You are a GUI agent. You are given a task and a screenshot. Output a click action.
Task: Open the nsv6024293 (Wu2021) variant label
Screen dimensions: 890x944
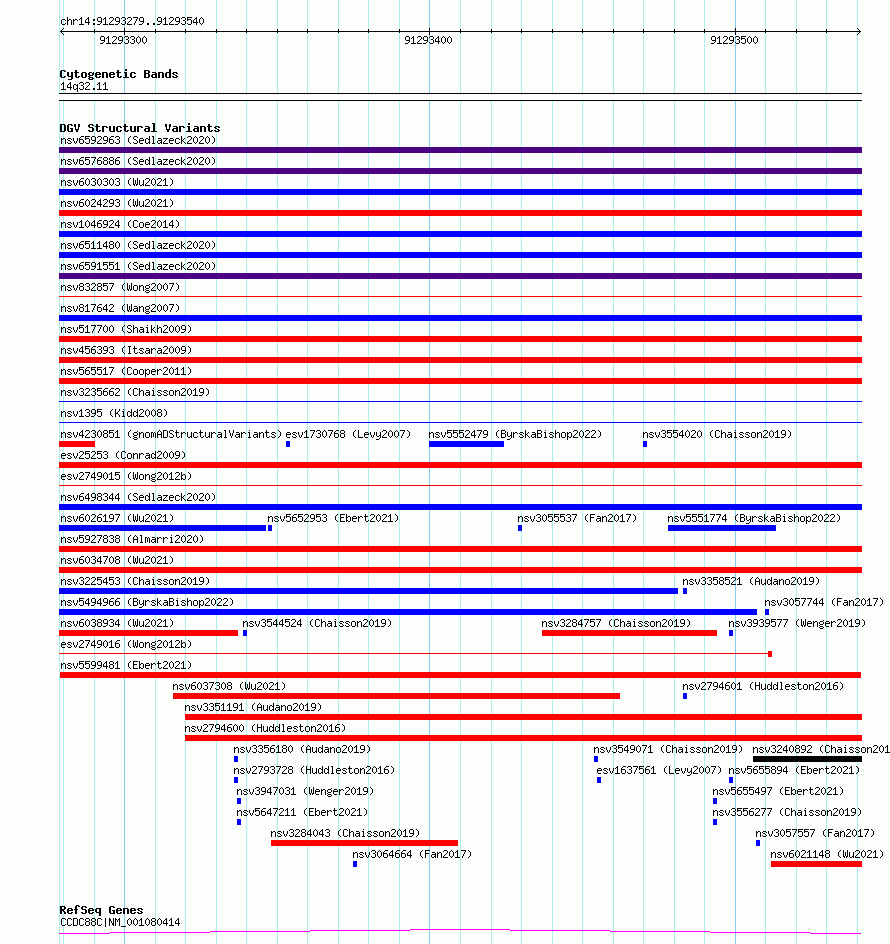[x=117, y=203]
